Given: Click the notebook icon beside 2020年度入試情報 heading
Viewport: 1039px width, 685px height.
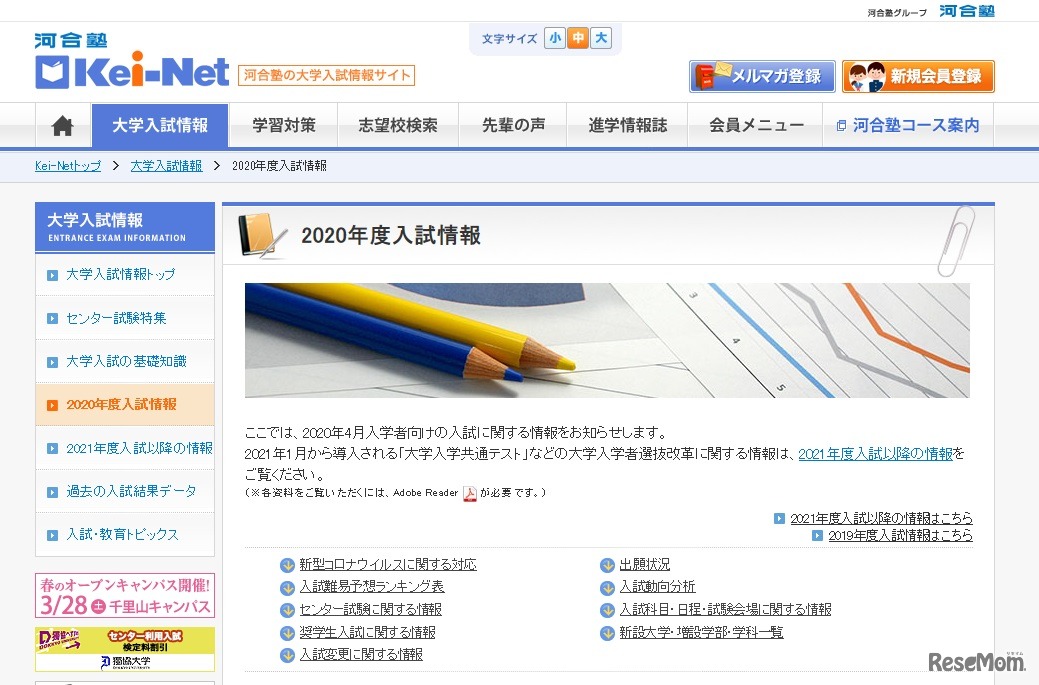Looking at the screenshot, I should click(x=262, y=231).
